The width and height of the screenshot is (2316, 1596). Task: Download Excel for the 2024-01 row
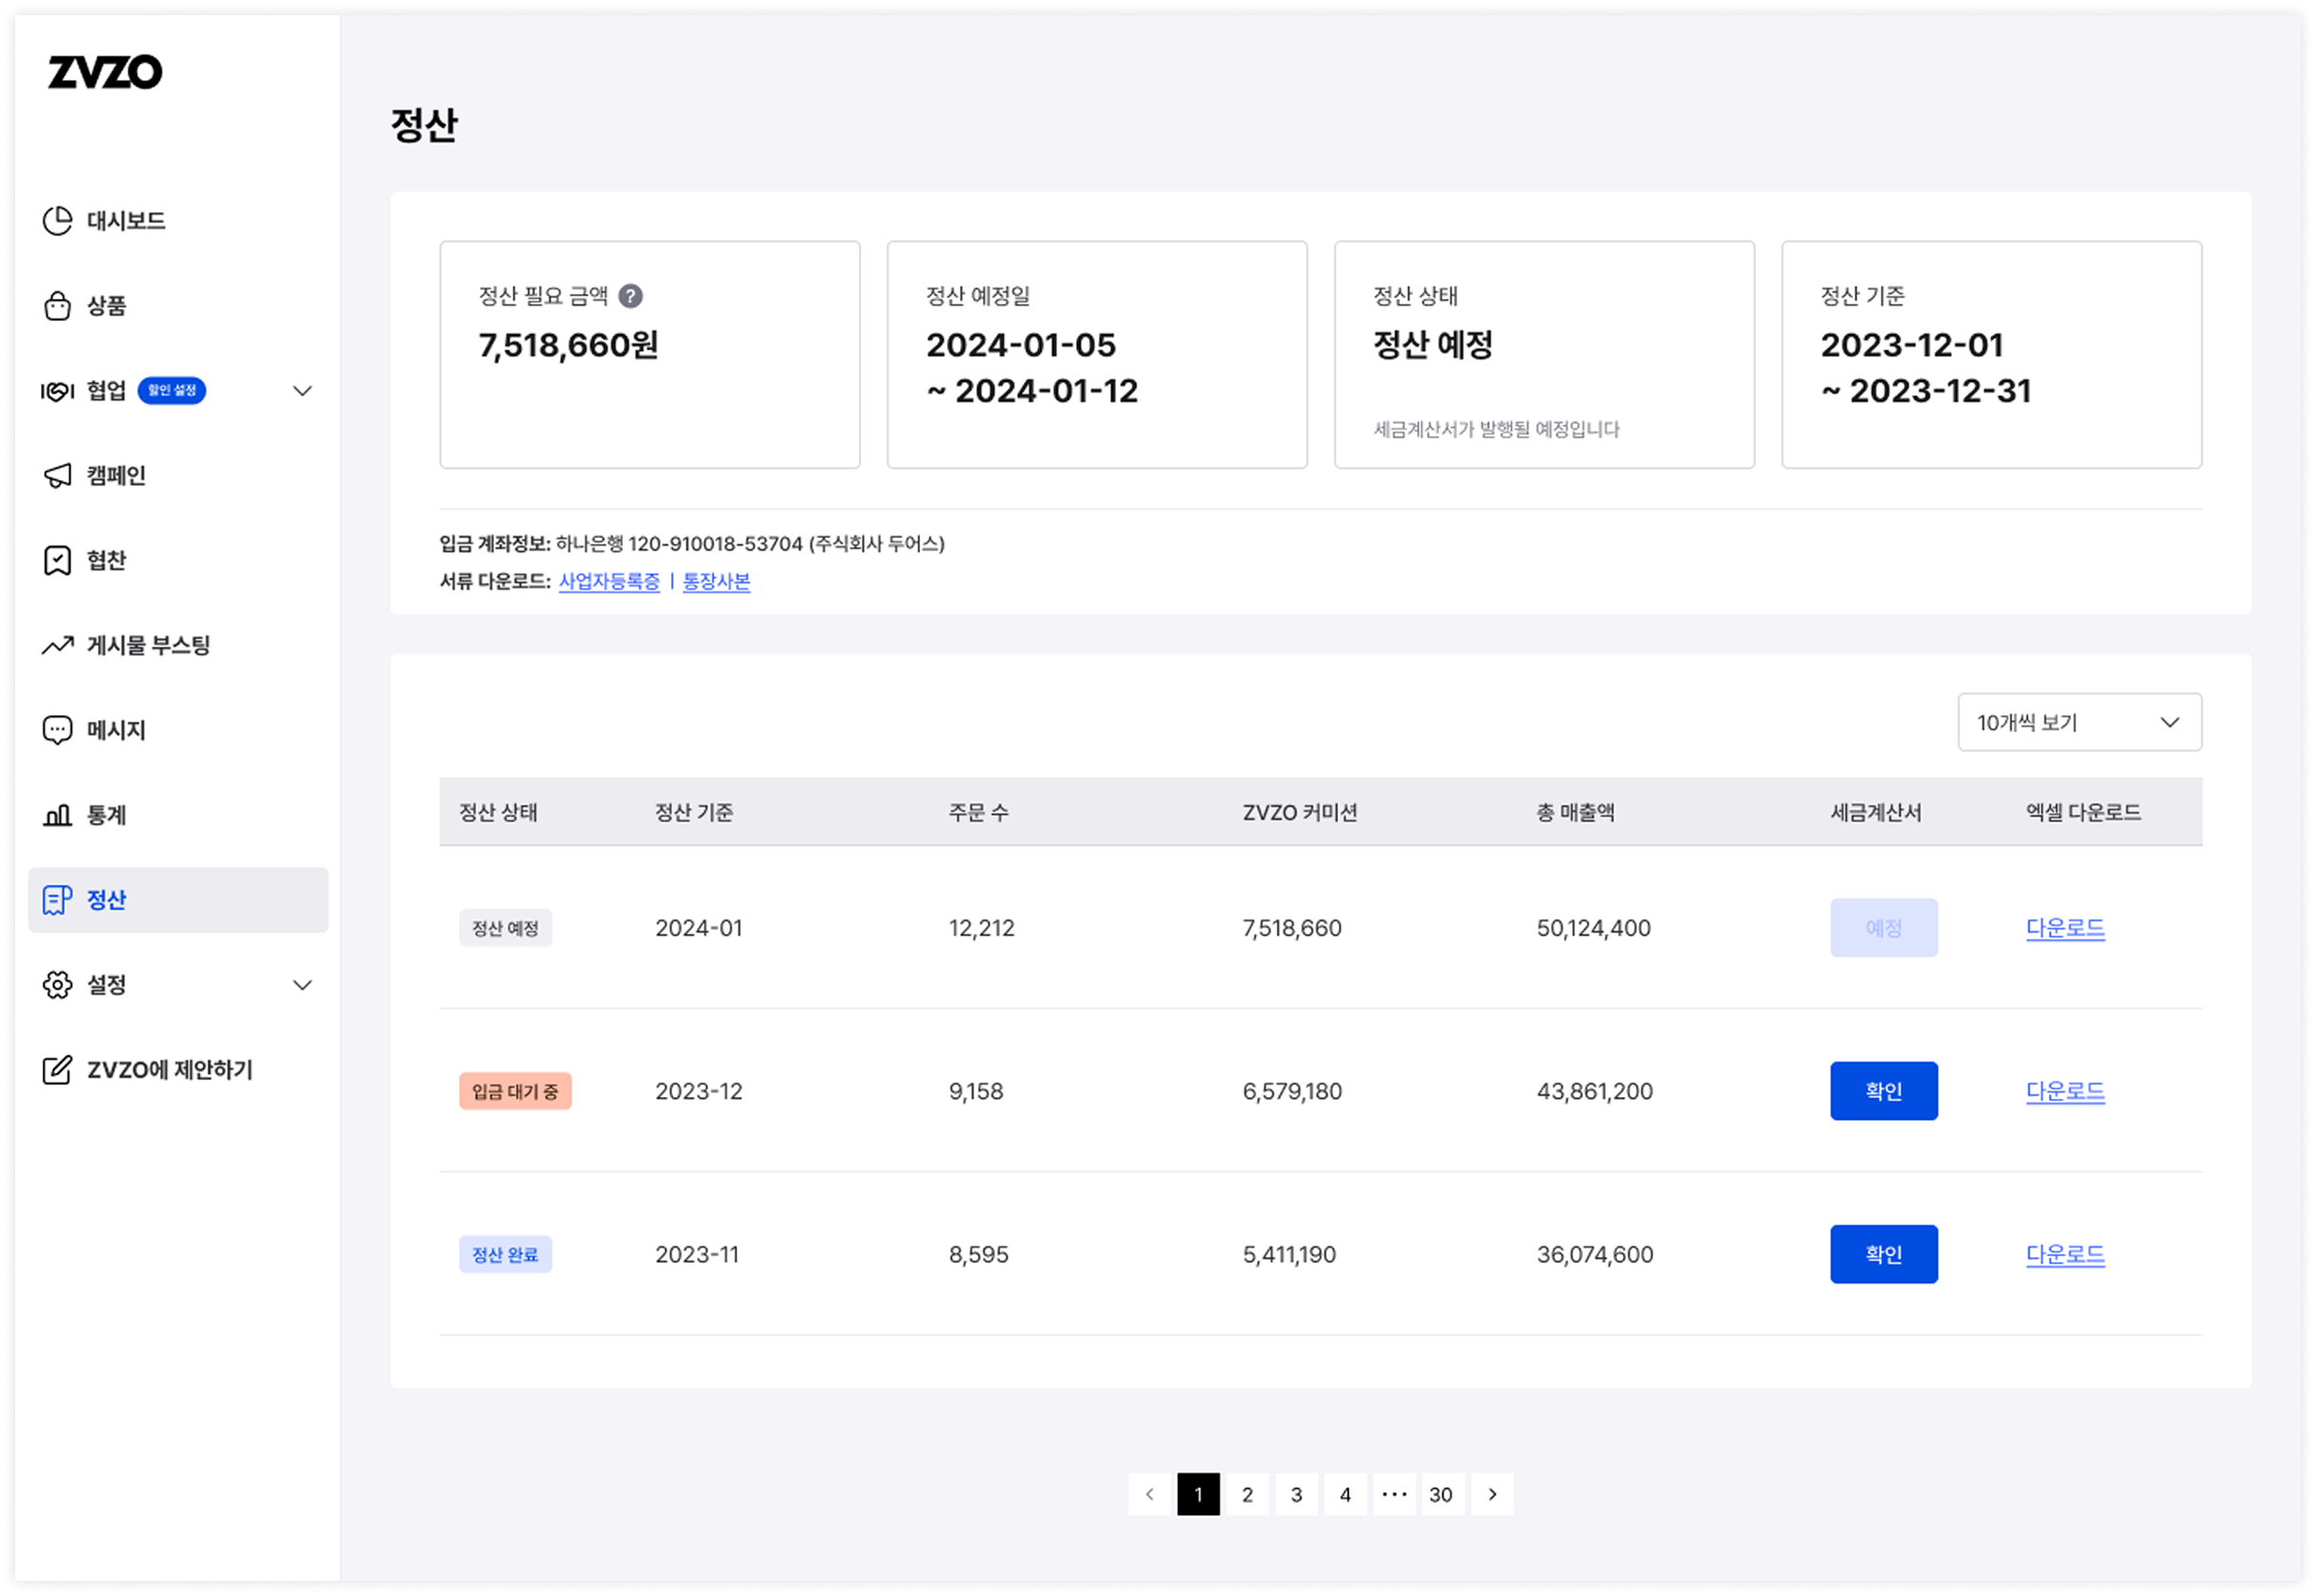[2065, 928]
